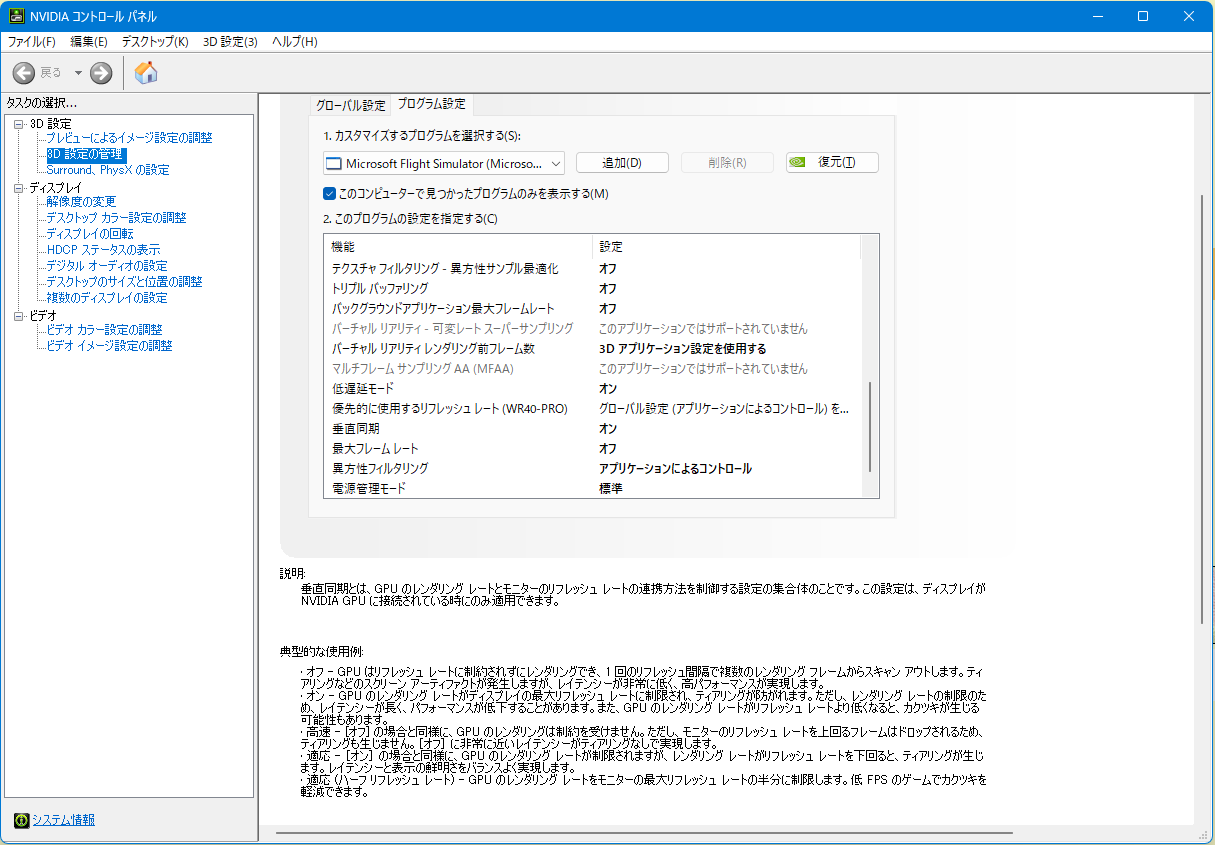Click the main panel vertical scrollbar
1215x845 pixels.
point(1204,410)
